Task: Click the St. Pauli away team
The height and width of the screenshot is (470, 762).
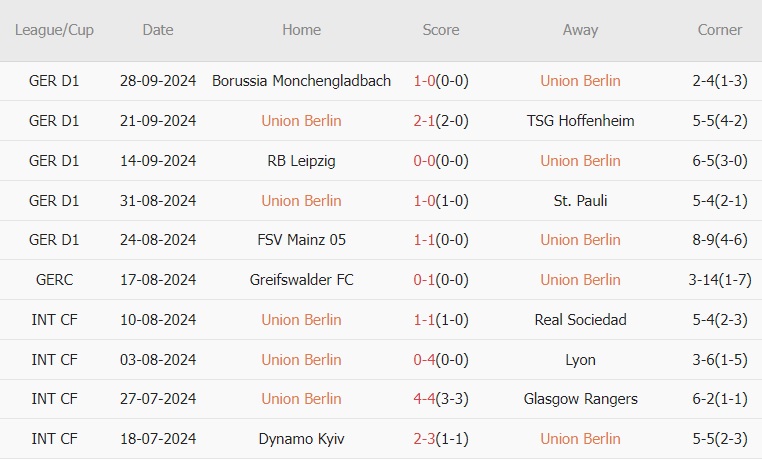Action: 580,201
